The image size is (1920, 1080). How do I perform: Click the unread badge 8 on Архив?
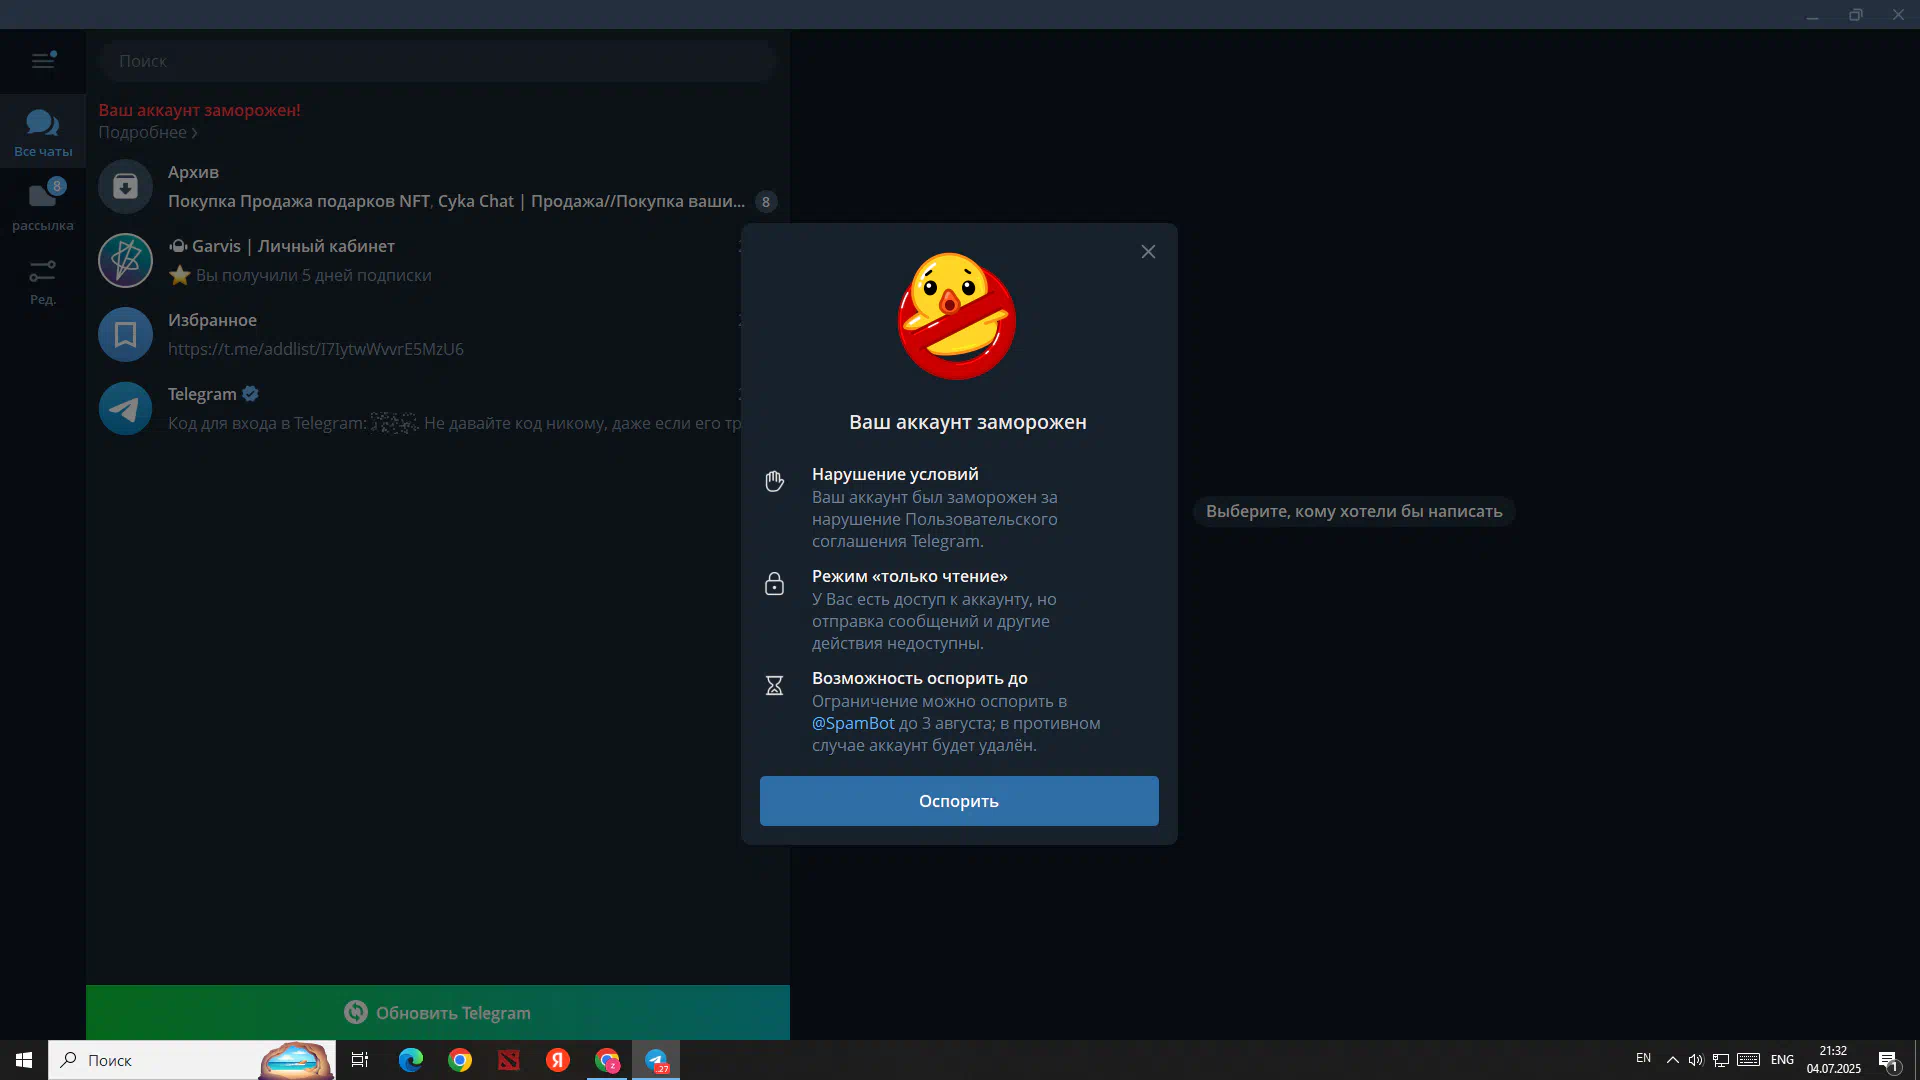(765, 202)
